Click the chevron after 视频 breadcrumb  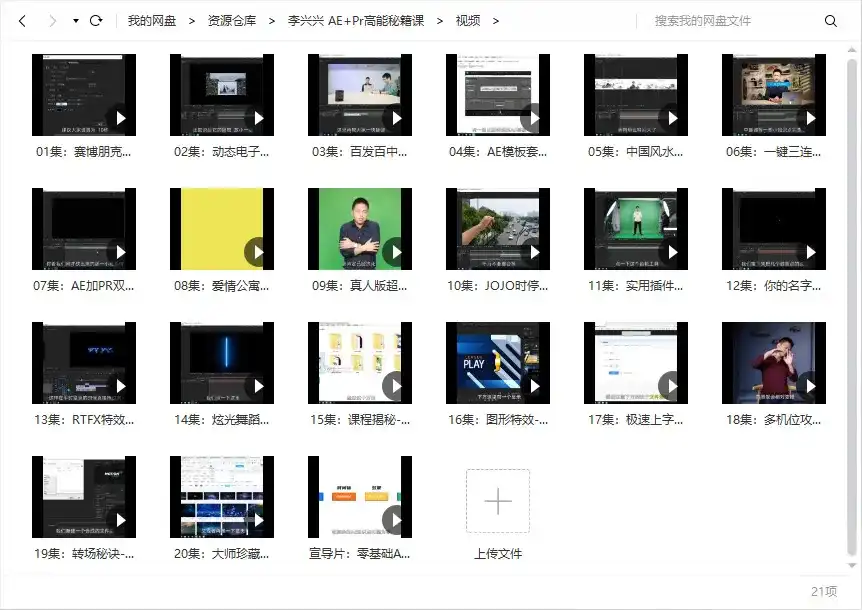(496, 20)
